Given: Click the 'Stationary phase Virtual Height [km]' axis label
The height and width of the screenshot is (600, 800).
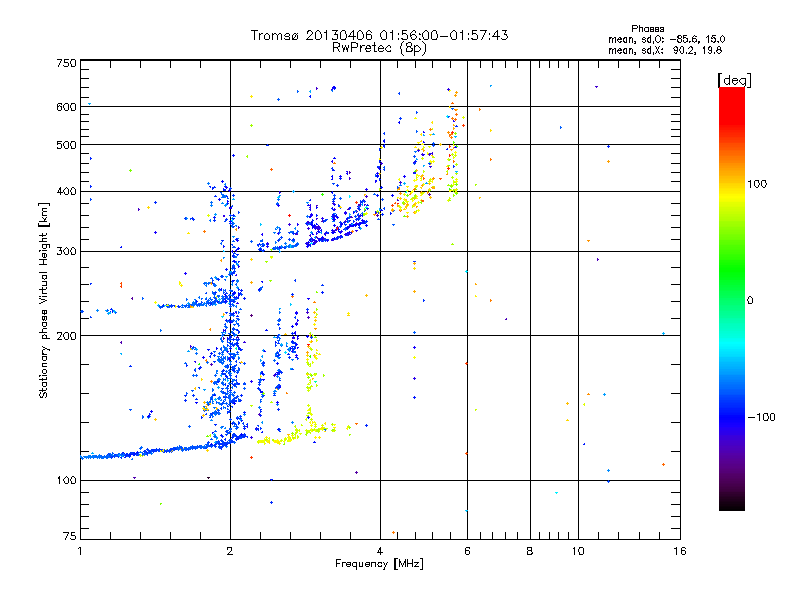Looking at the screenshot, I should [43, 301].
